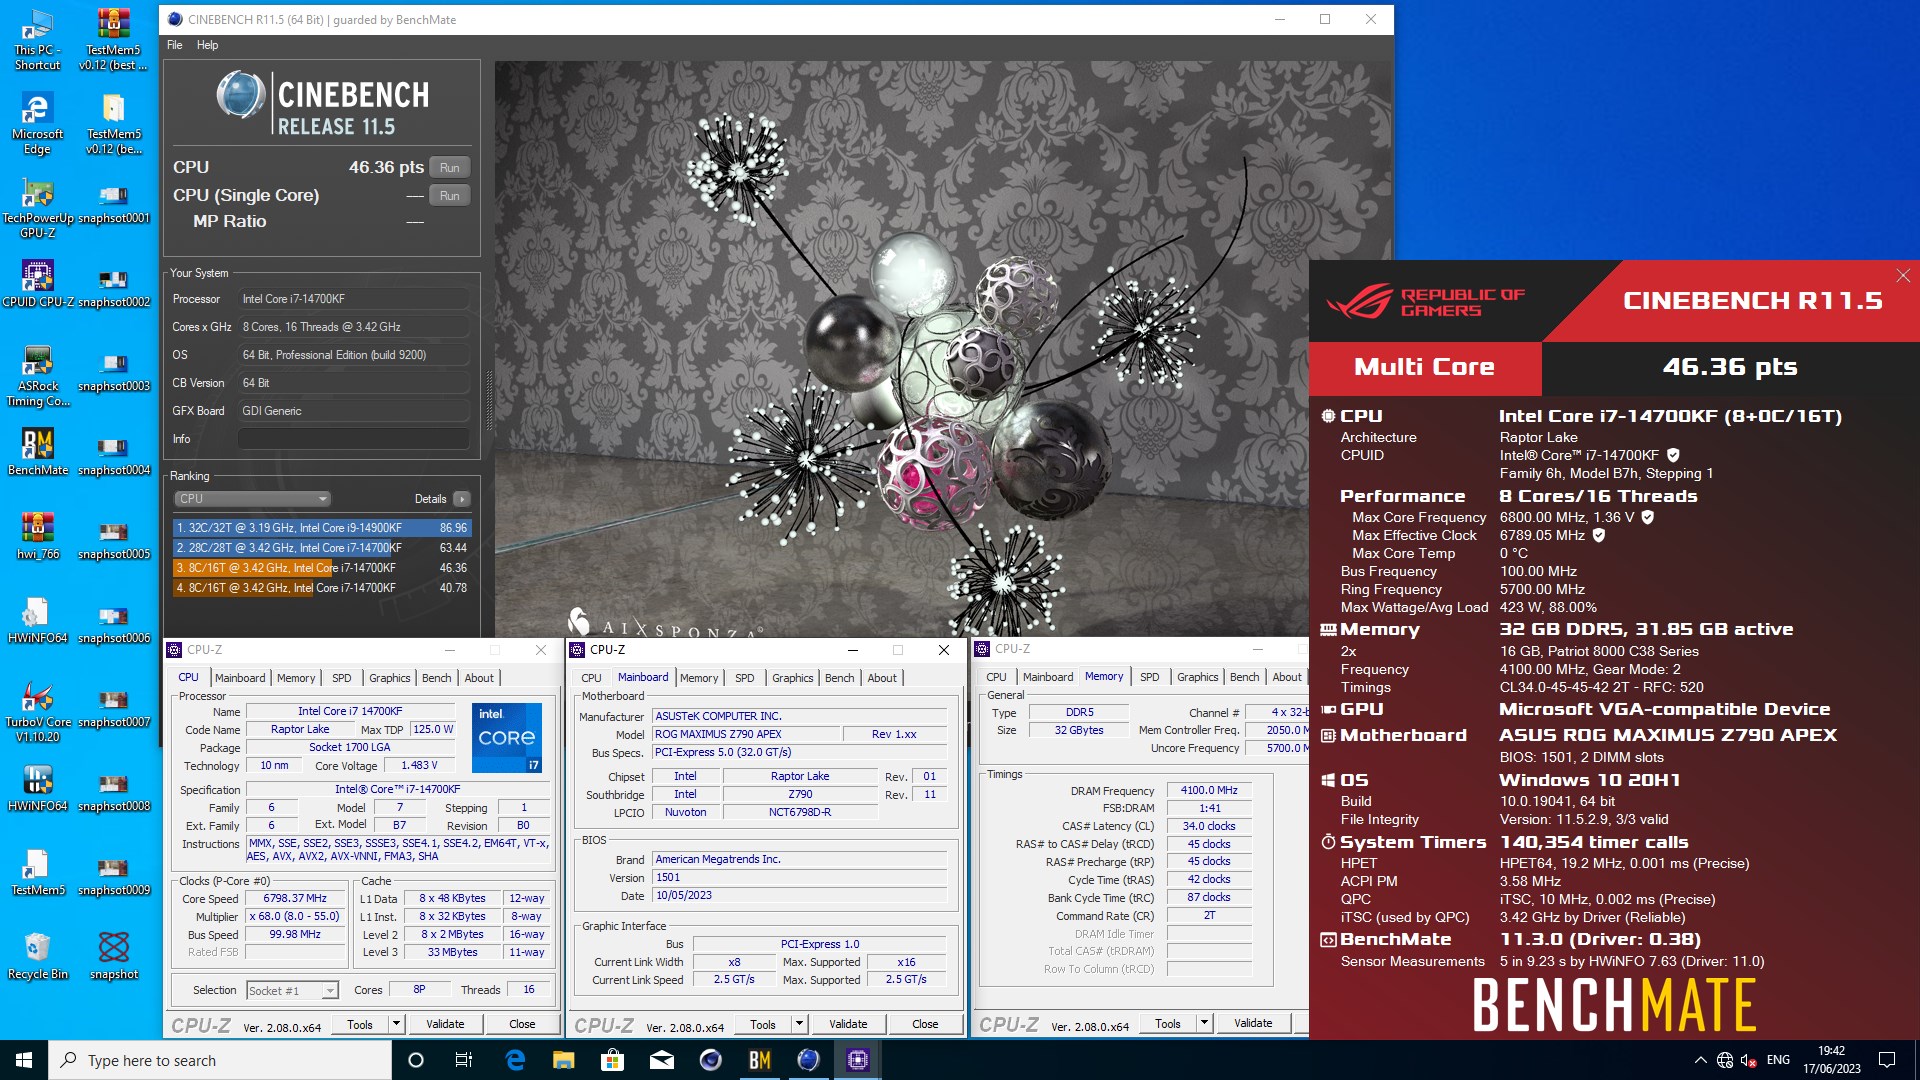Image resolution: width=1920 pixels, height=1080 pixels.
Task: Open the CPU ranking dropdown in Cinebench
Action: pyautogui.click(x=252, y=499)
